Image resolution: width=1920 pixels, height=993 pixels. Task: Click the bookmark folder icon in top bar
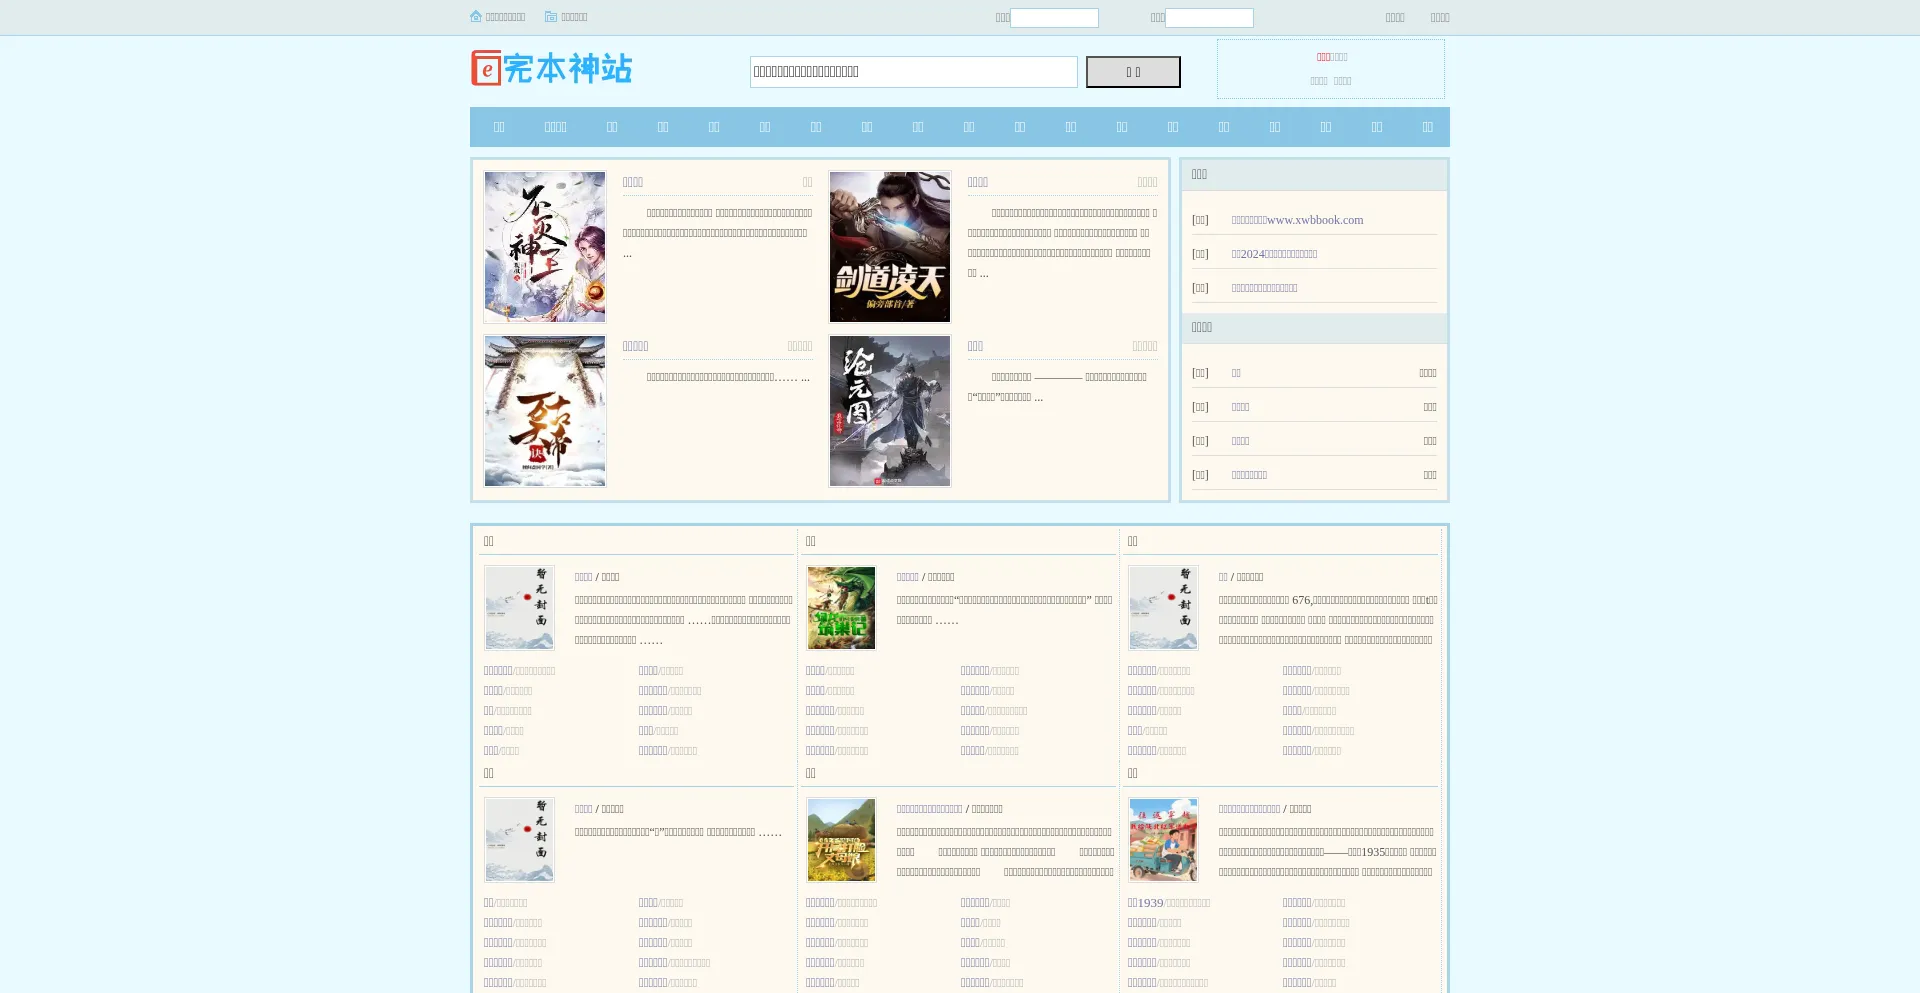pos(551,17)
